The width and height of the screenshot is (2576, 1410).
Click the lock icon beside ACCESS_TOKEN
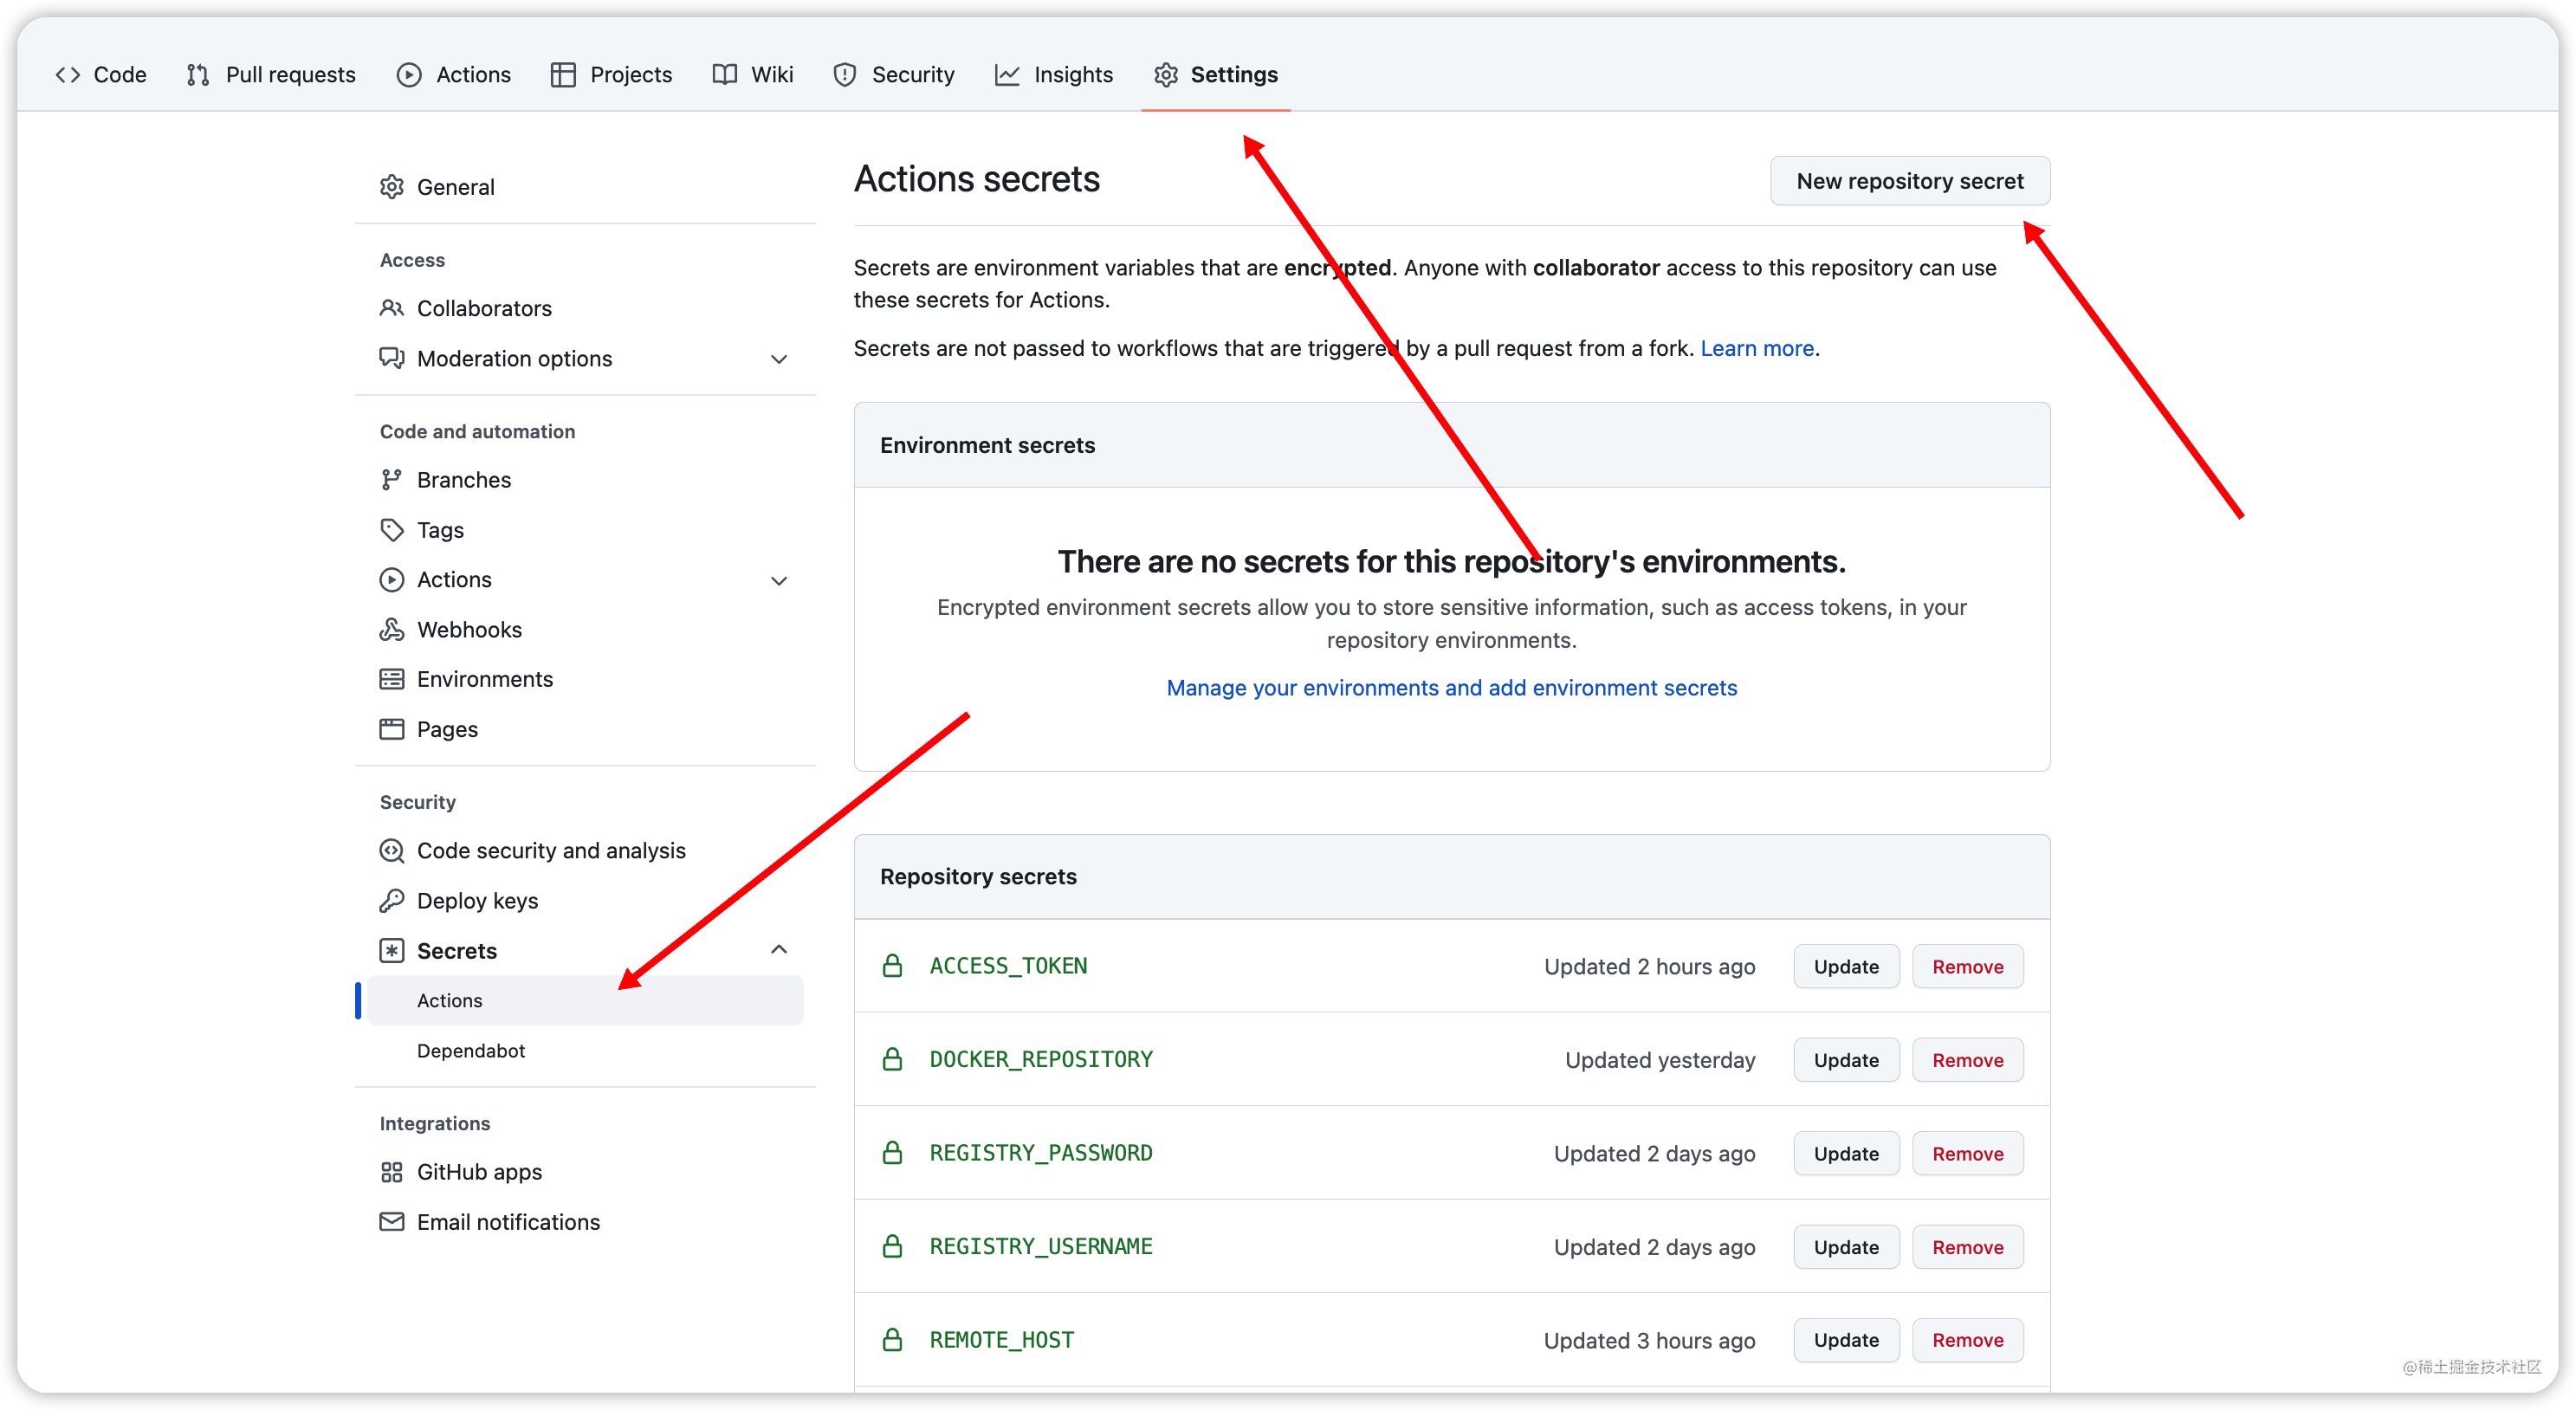coord(893,966)
